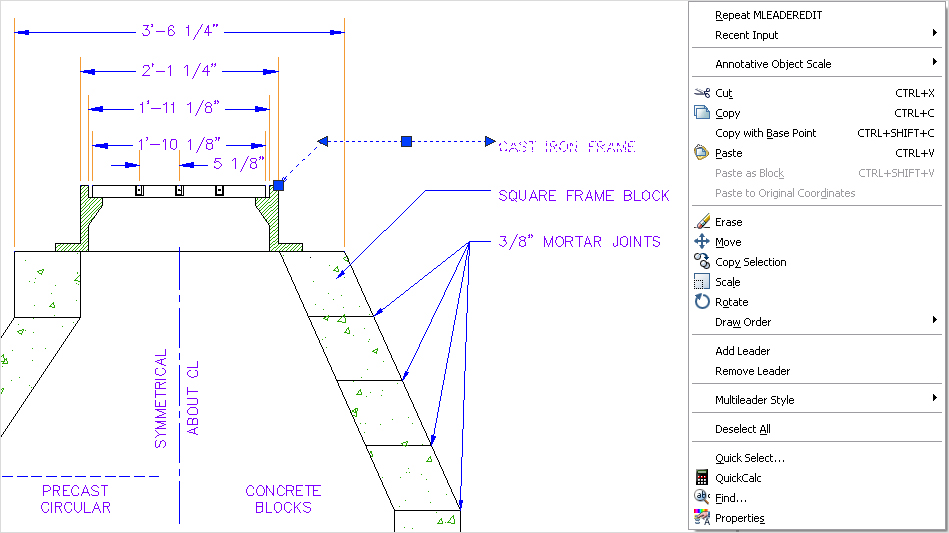Image resolution: width=949 pixels, height=533 pixels.
Task: Click the Move arrows icon
Action: click(x=702, y=242)
